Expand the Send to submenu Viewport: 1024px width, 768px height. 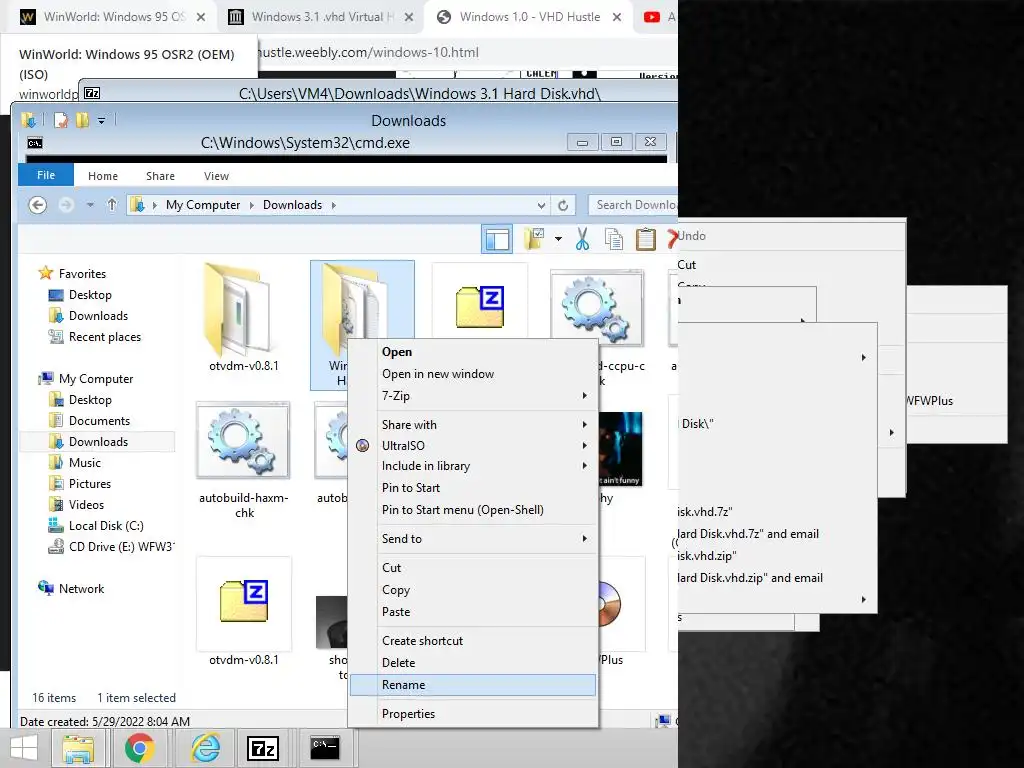473,539
